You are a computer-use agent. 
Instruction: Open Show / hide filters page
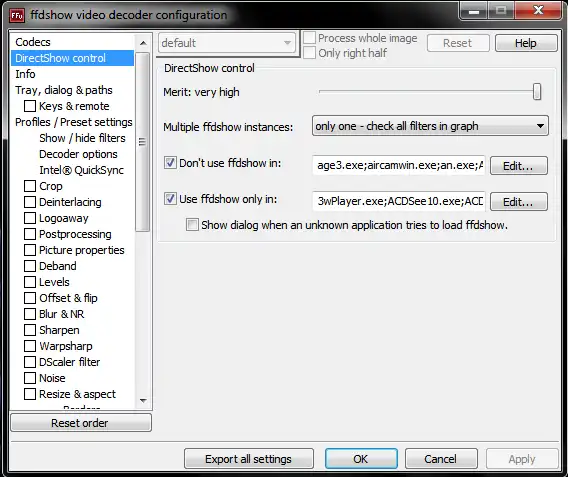click(x=82, y=138)
